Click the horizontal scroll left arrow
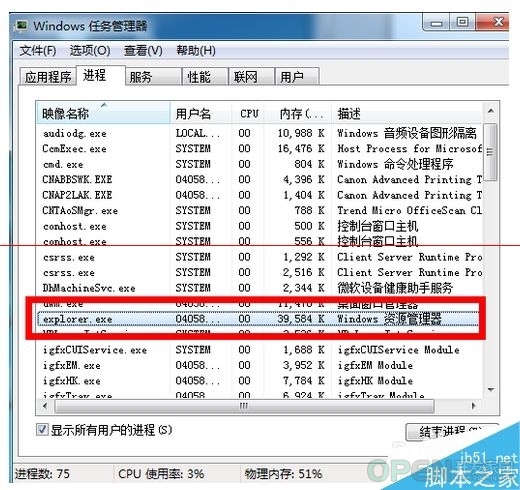 [x=45, y=406]
